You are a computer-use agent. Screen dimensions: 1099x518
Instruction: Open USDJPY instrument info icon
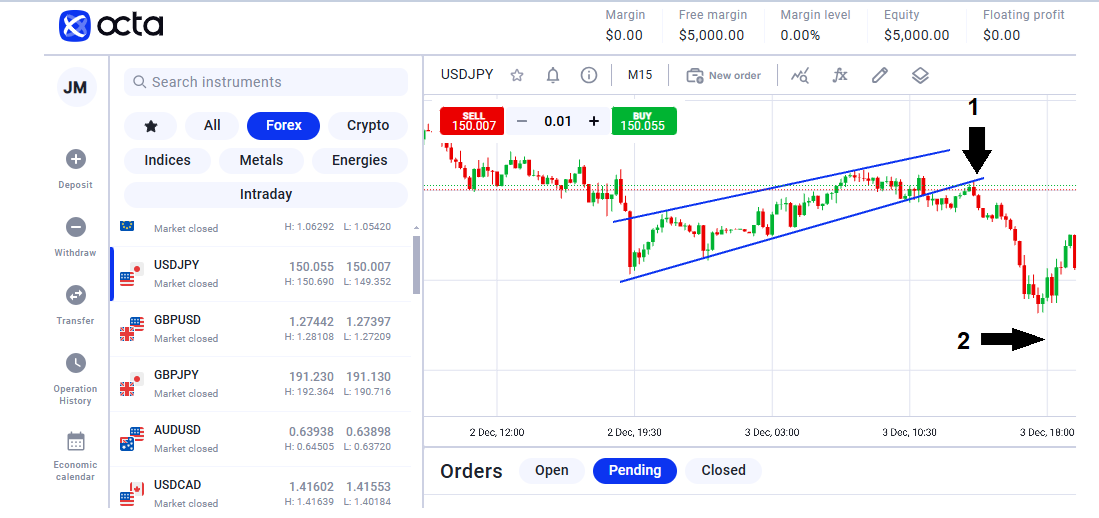click(589, 75)
